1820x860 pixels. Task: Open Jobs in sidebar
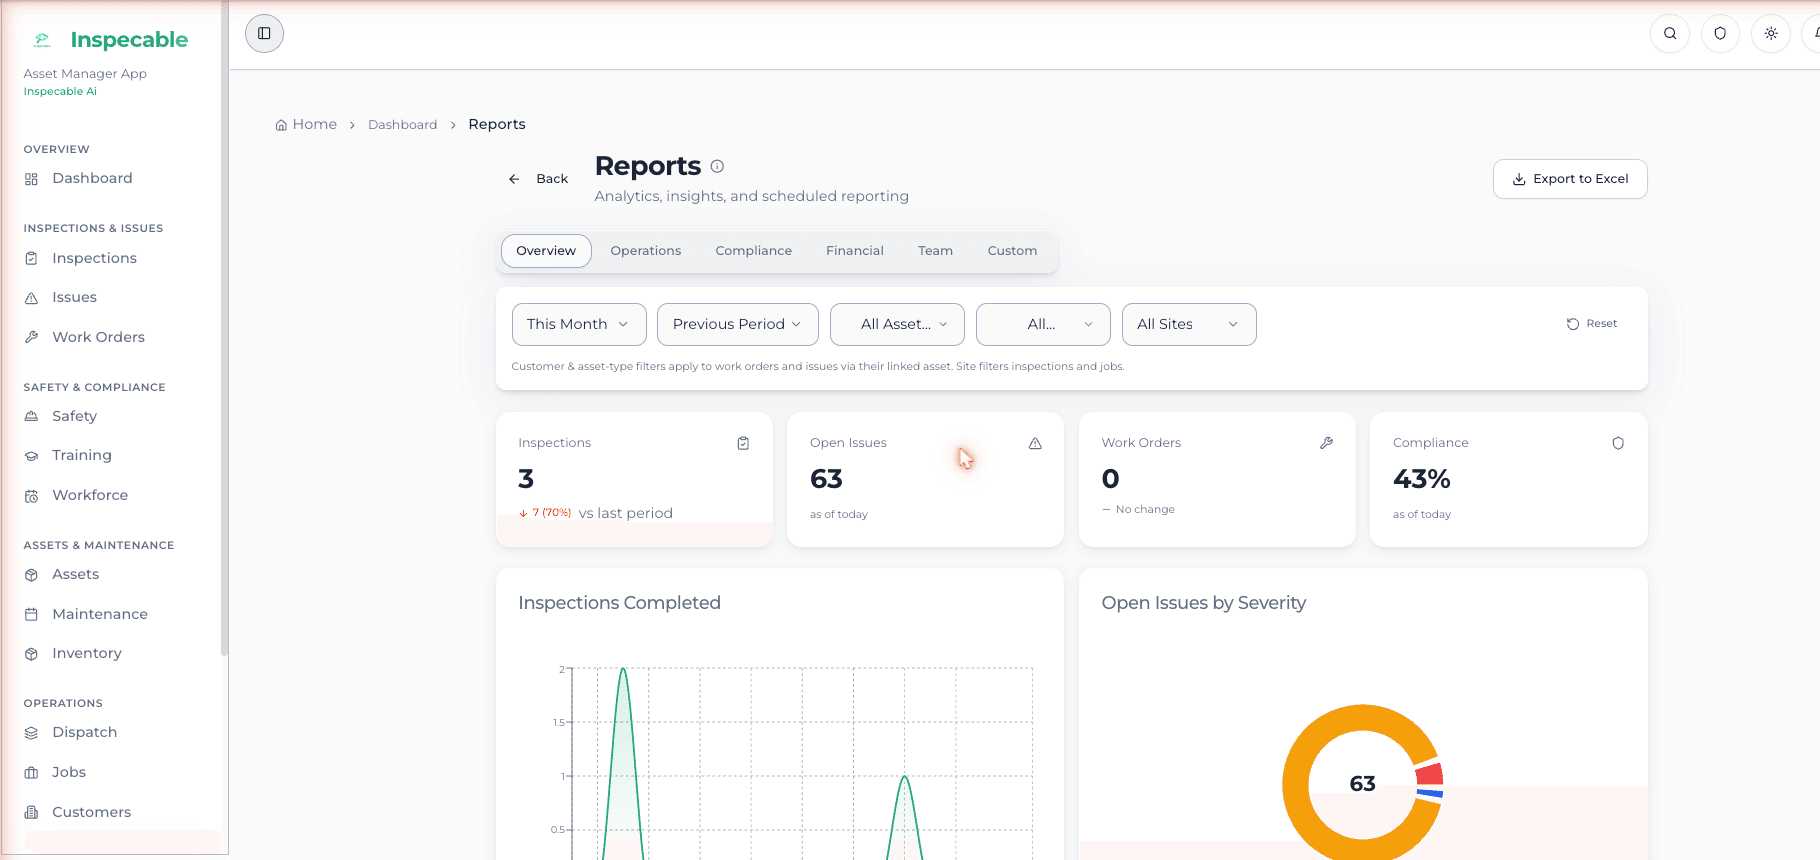(69, 772)
